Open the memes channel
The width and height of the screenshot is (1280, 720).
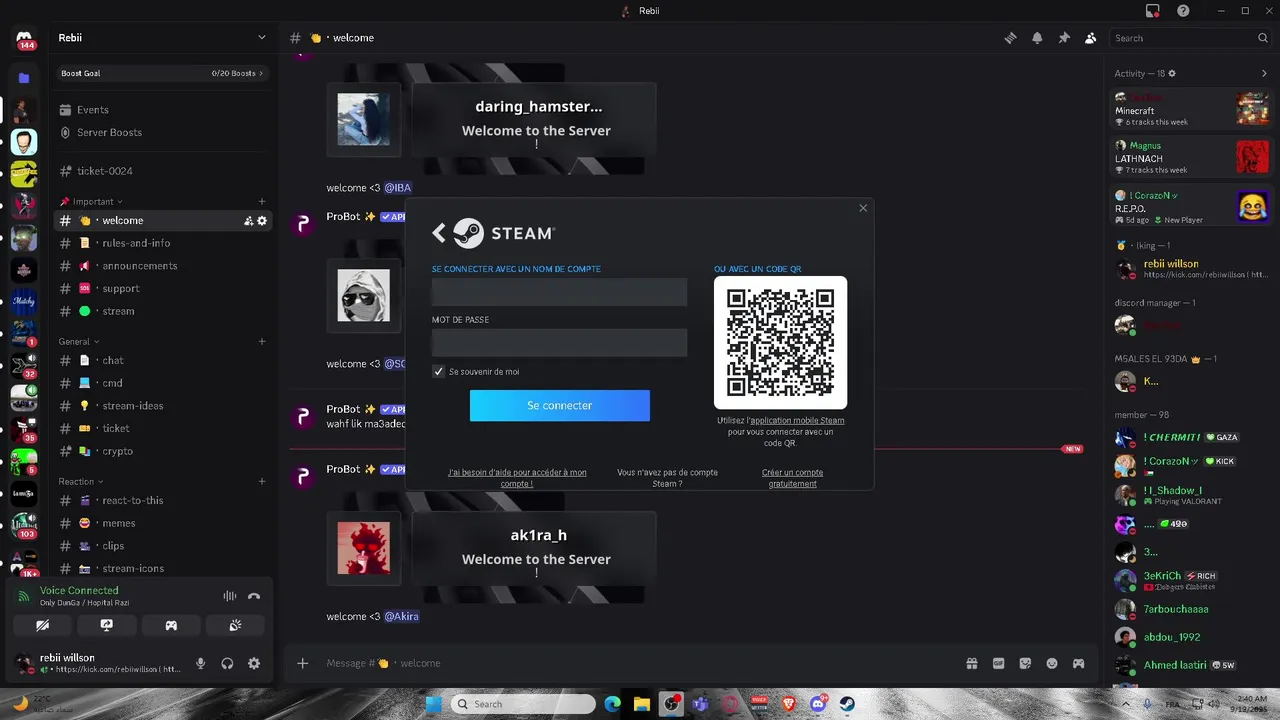[x=163, y=523]
